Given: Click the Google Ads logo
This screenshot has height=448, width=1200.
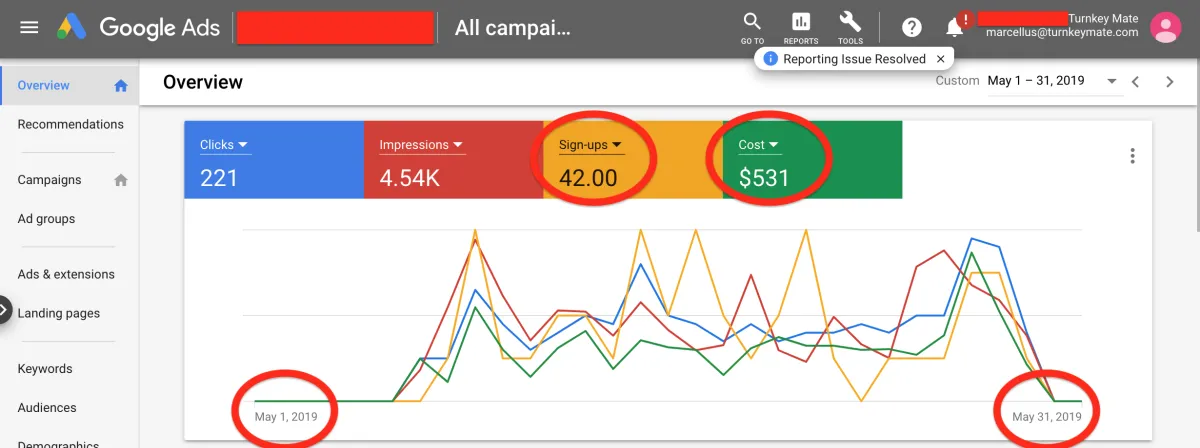Looking at the screenshot, I should point(138,27).
